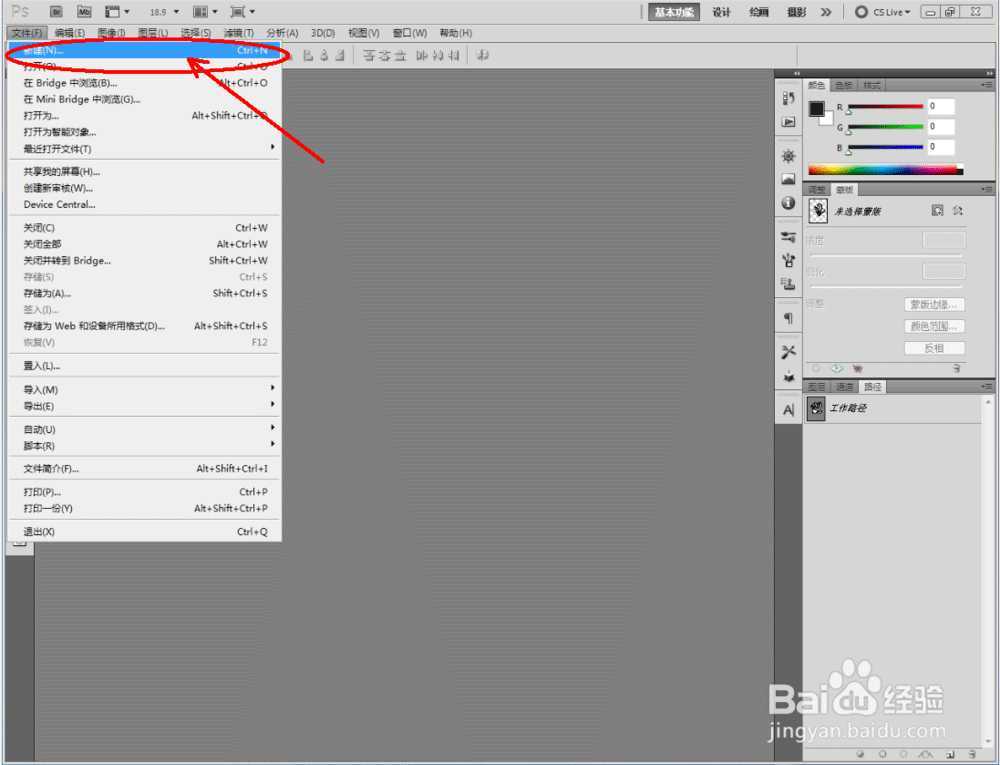Open the Paragraph panel icon in dock
Viewport: 1000px width, 765px height.
coord(788,317)
